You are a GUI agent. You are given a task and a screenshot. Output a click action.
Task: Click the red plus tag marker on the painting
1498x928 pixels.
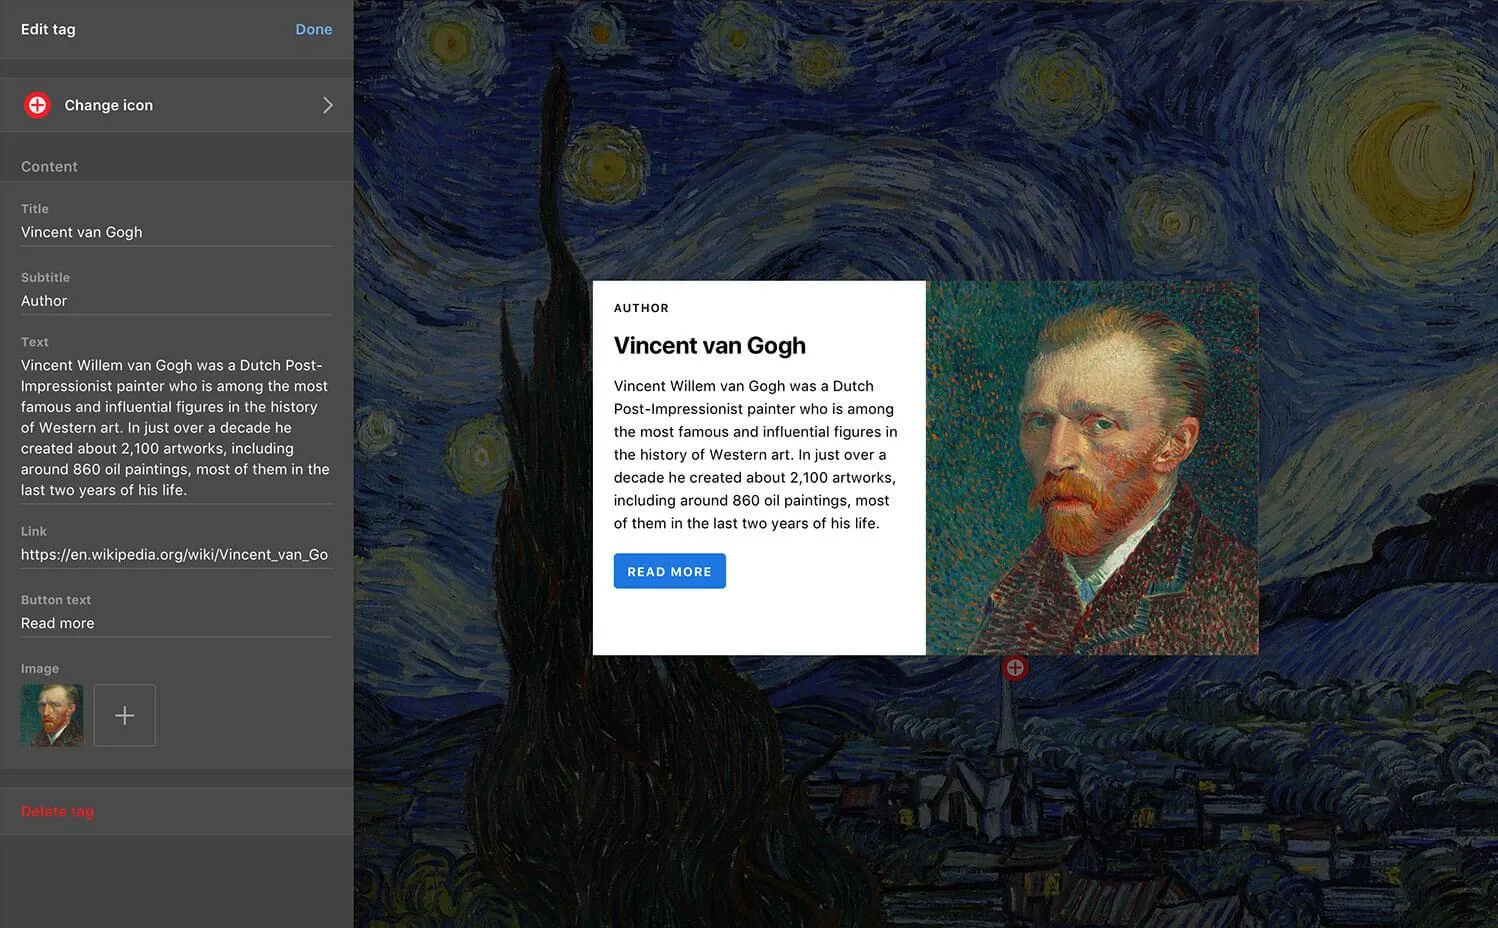[x=1015, y=667]
